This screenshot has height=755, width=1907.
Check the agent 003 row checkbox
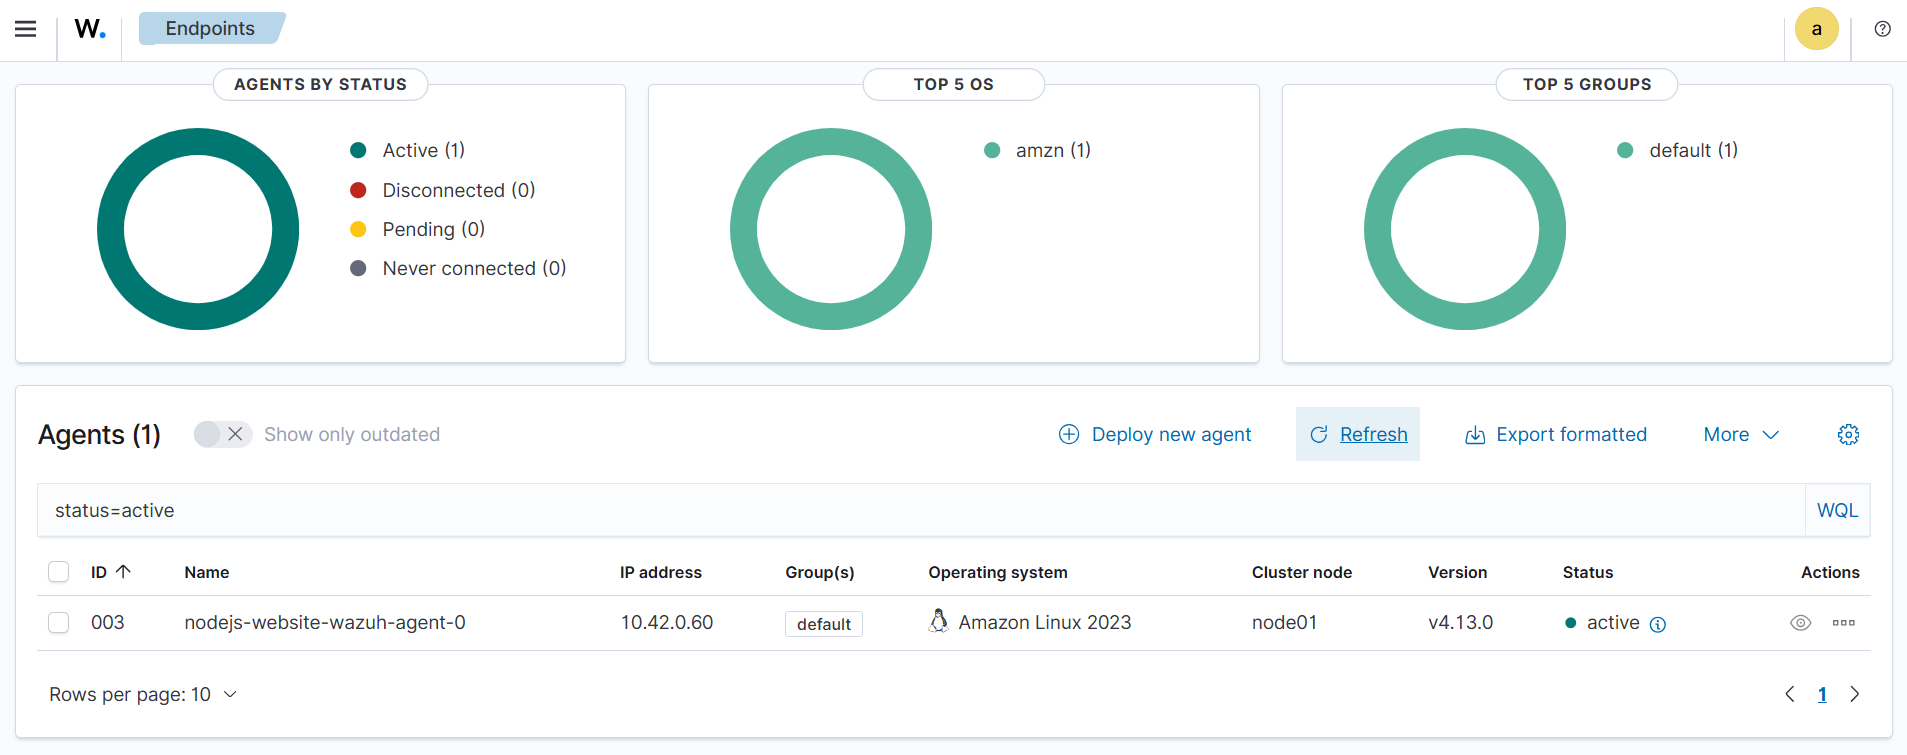59,623
